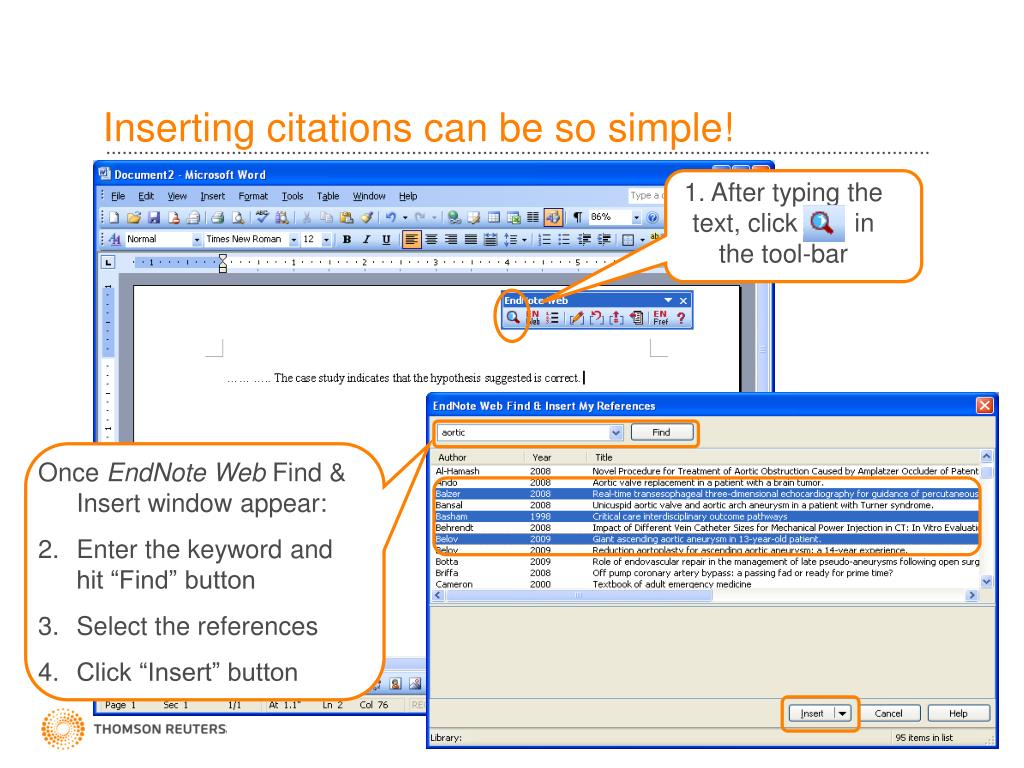1024x768 pixels.
Task: Open the Edit menu
Action: pos(146,196)
